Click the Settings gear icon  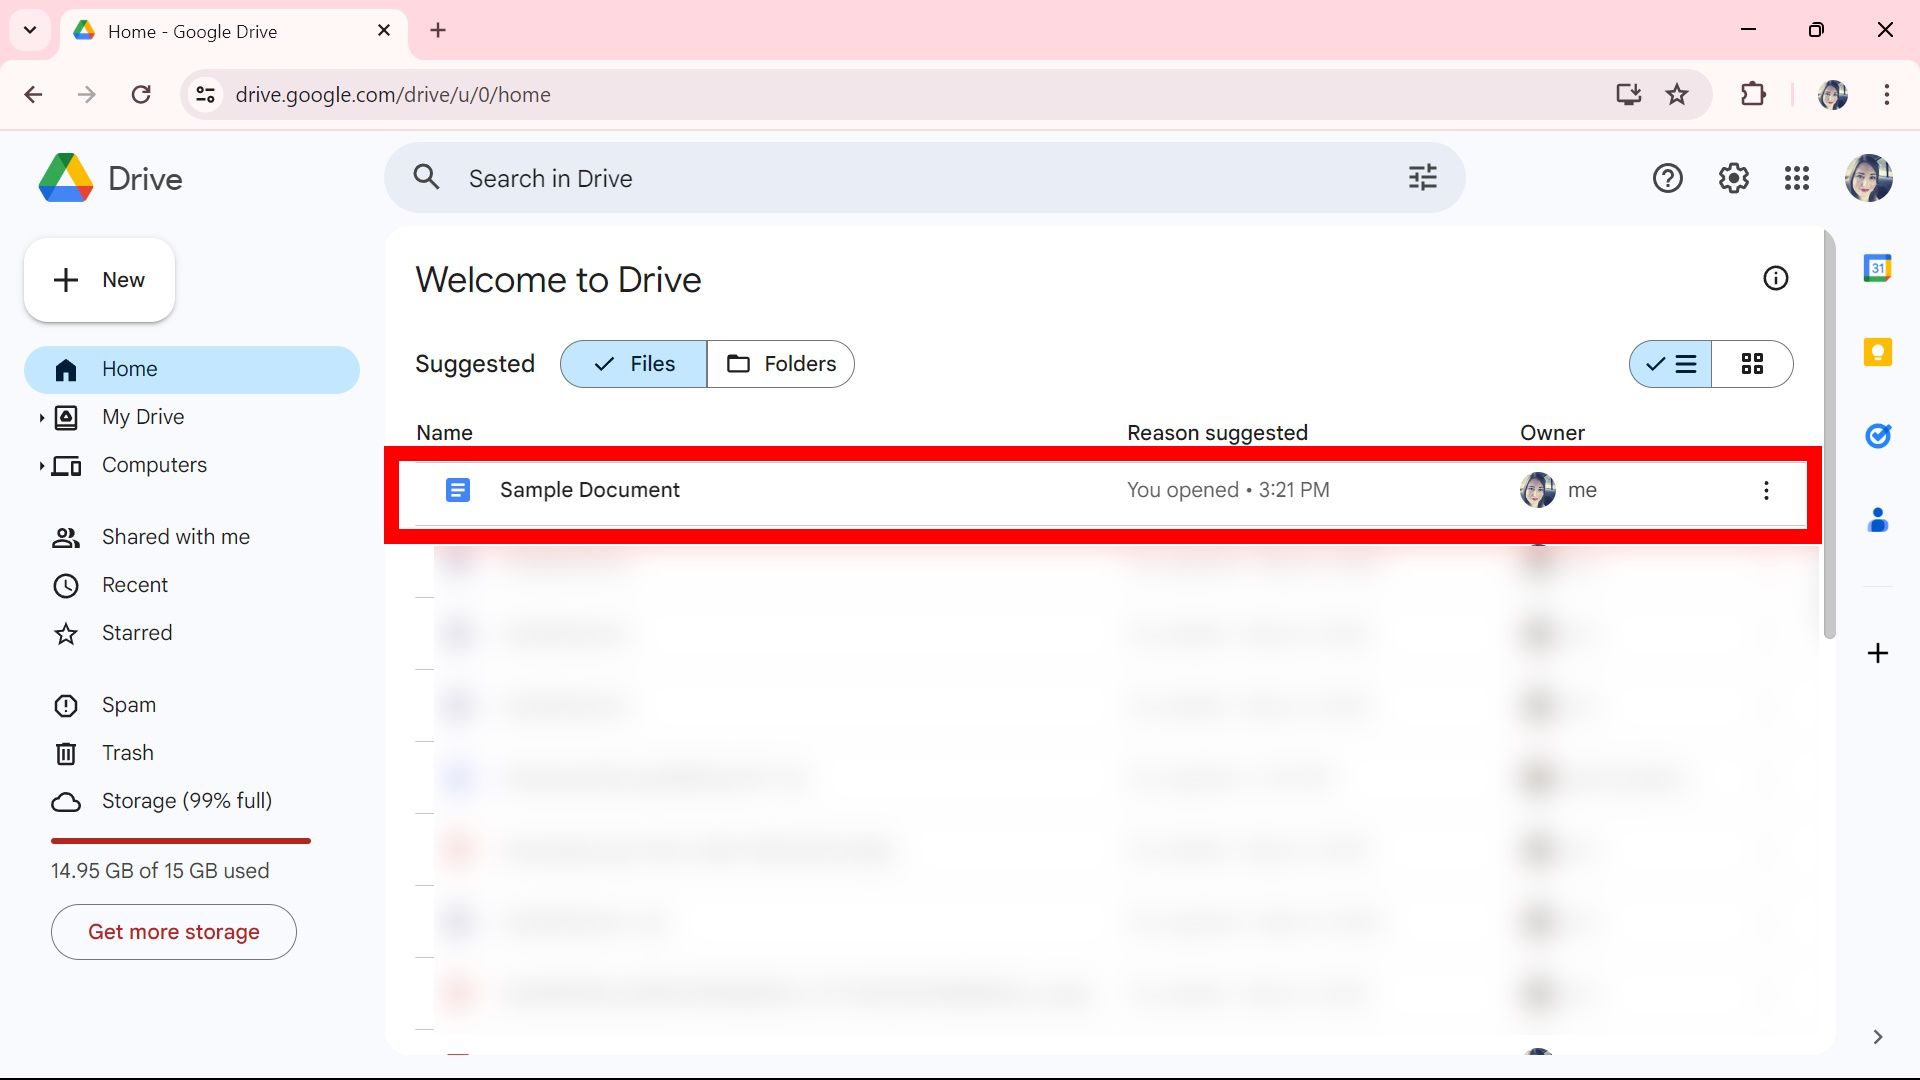1733,178
